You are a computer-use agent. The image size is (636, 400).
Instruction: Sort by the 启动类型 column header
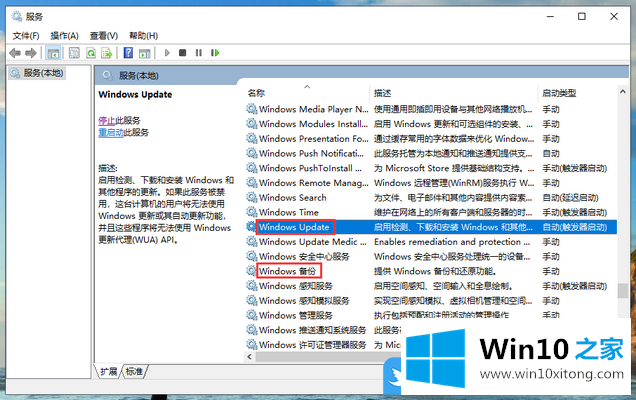pyautogui.click(x=577, y=93)
